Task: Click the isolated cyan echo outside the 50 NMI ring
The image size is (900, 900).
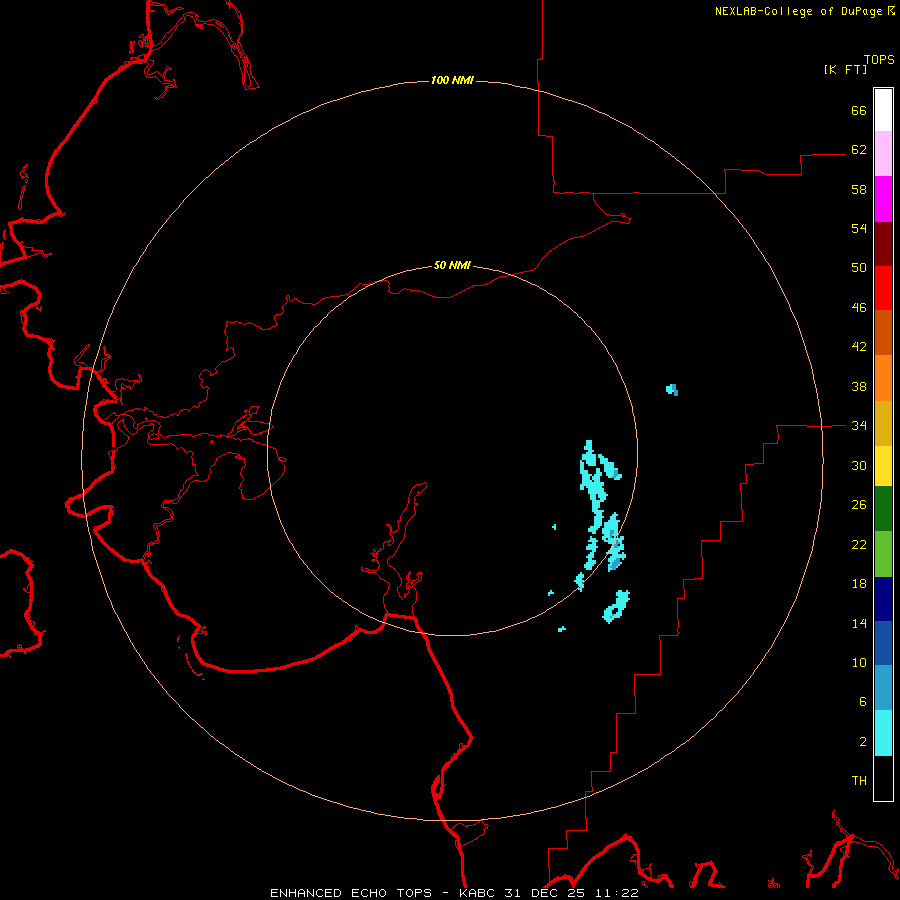Action: click(672, 390)
